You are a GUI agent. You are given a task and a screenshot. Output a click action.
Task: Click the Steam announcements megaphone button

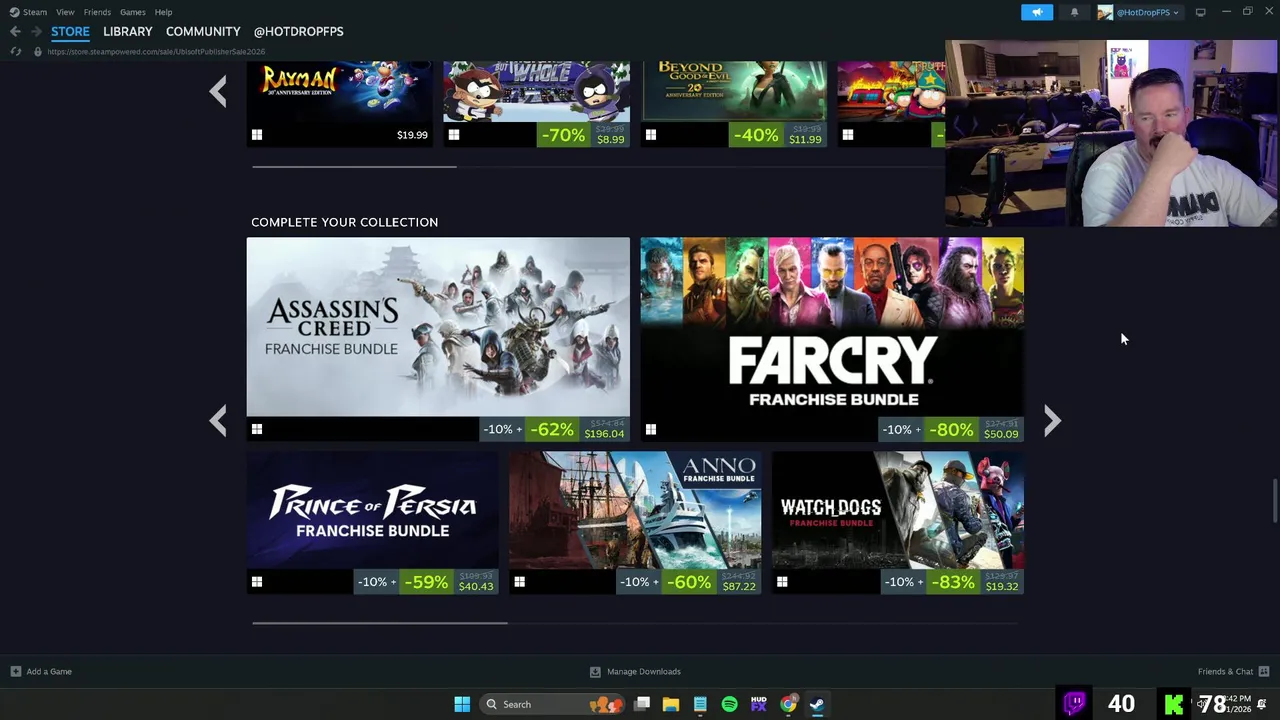coord(1037,12)
